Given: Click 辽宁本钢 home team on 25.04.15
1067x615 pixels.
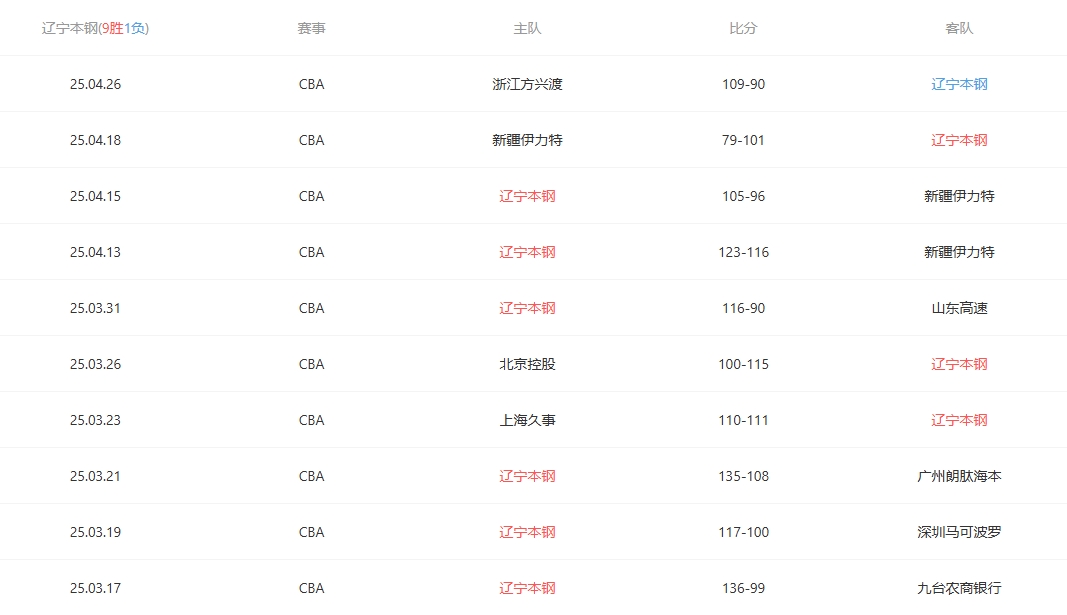Looking at the screenshot, I should [x=527, y=196].
